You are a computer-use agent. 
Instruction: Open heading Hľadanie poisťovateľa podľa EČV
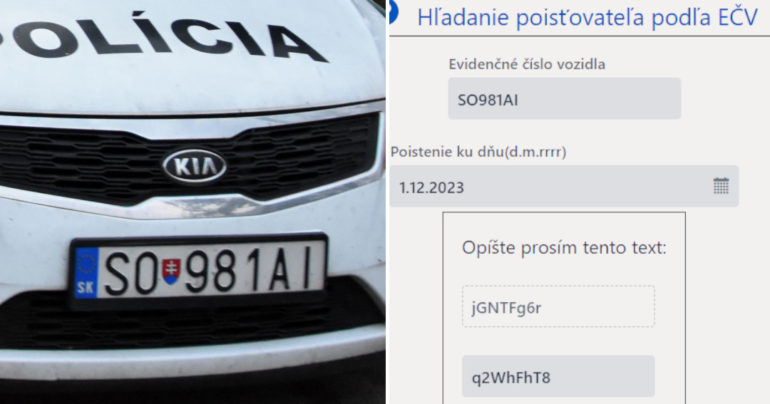(x=587, y=18)
